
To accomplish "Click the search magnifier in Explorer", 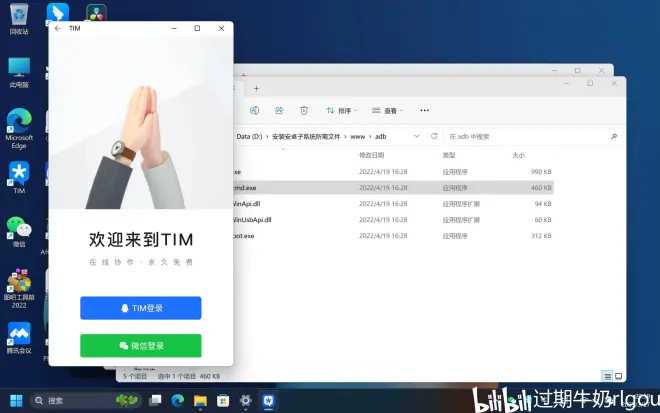I will (x=614, y=136).
